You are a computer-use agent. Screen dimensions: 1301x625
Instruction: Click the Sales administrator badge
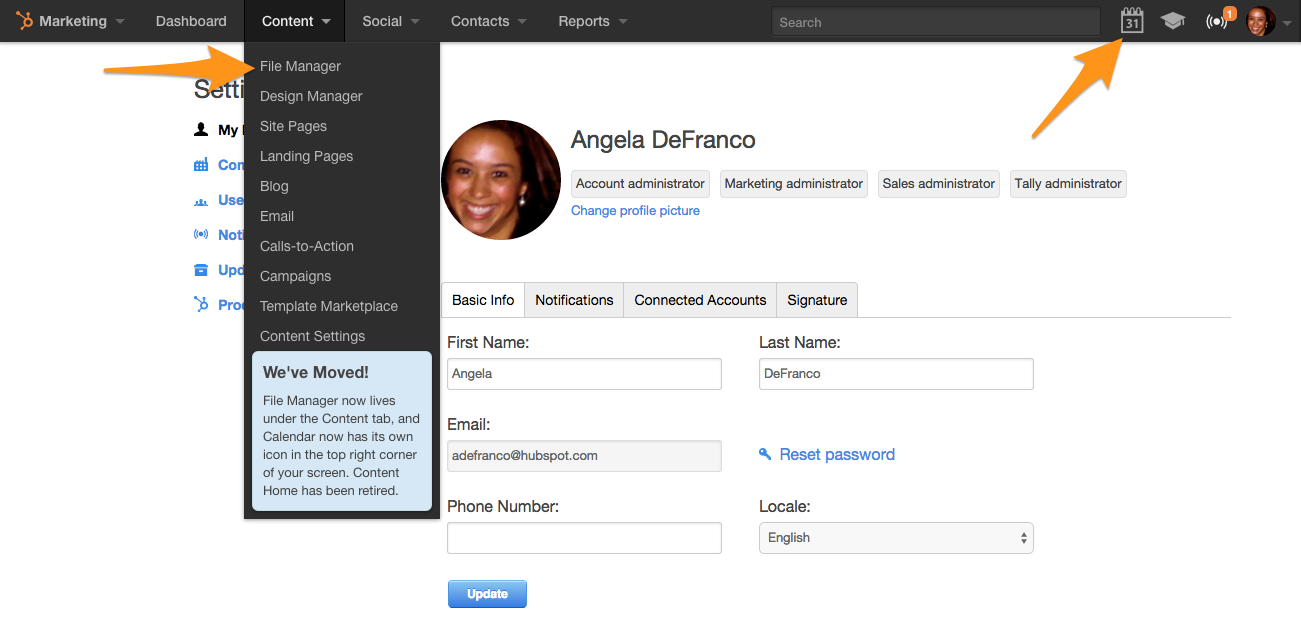click(x=939, y=184)
